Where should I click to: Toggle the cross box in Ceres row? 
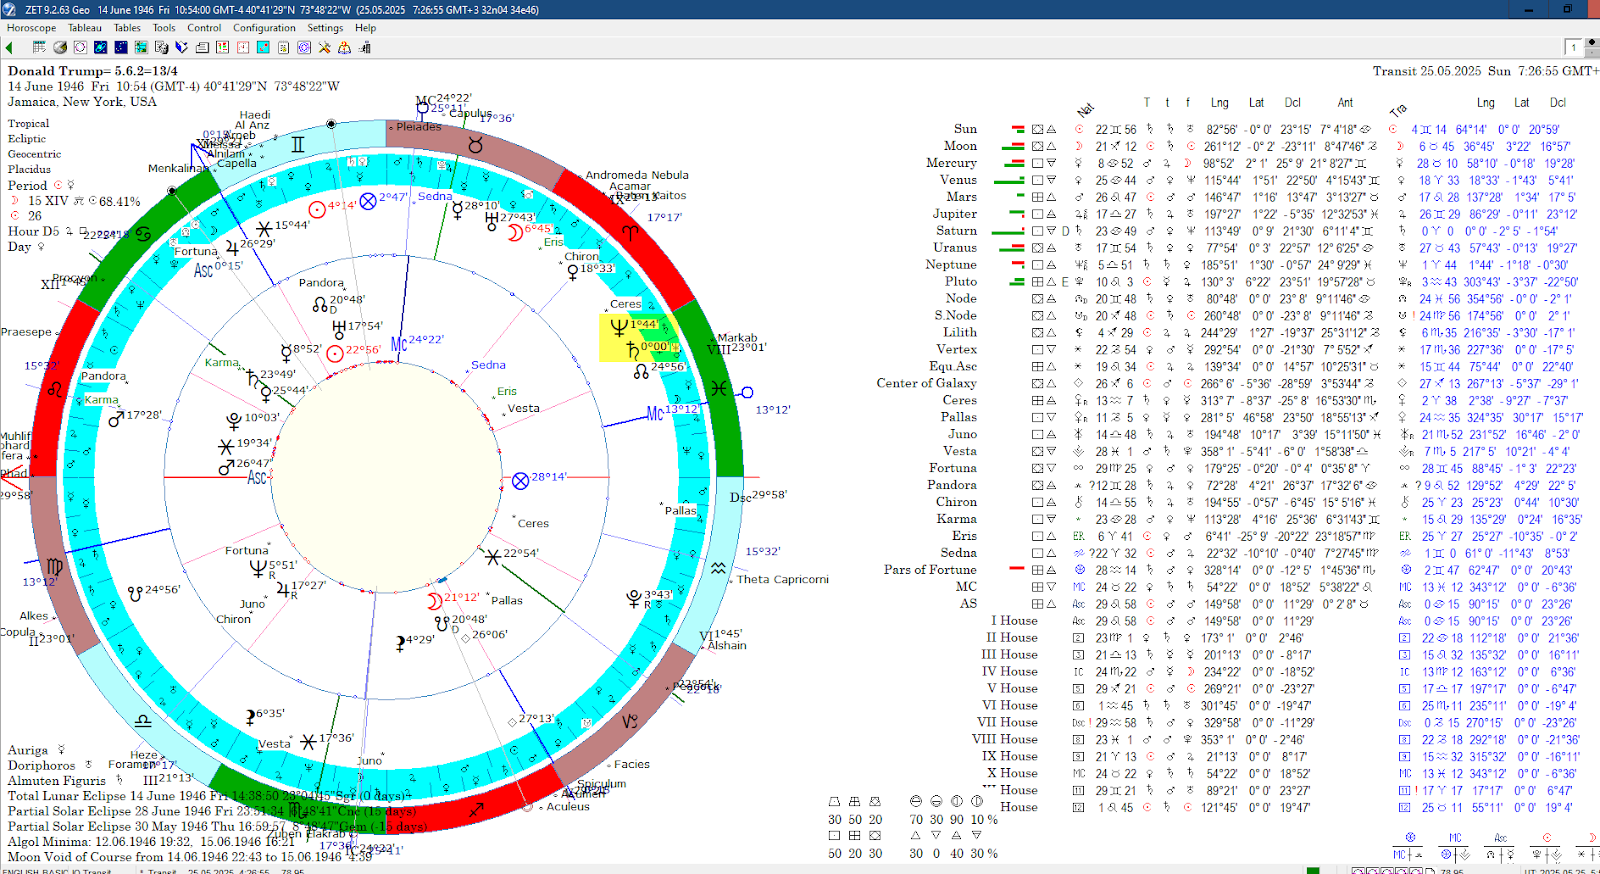[x=1037, y=400]
